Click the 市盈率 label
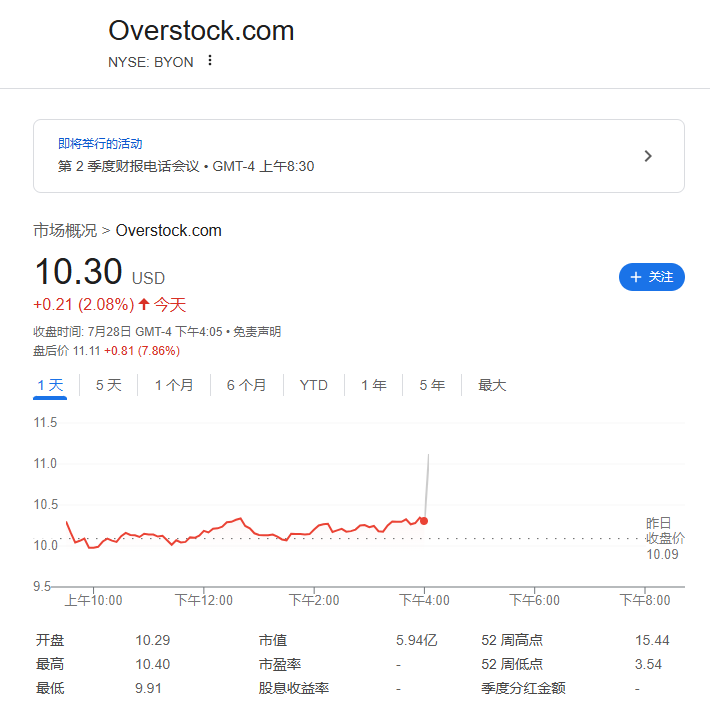The height and width of the screenshot is (711, 710). tap(280, 664)
